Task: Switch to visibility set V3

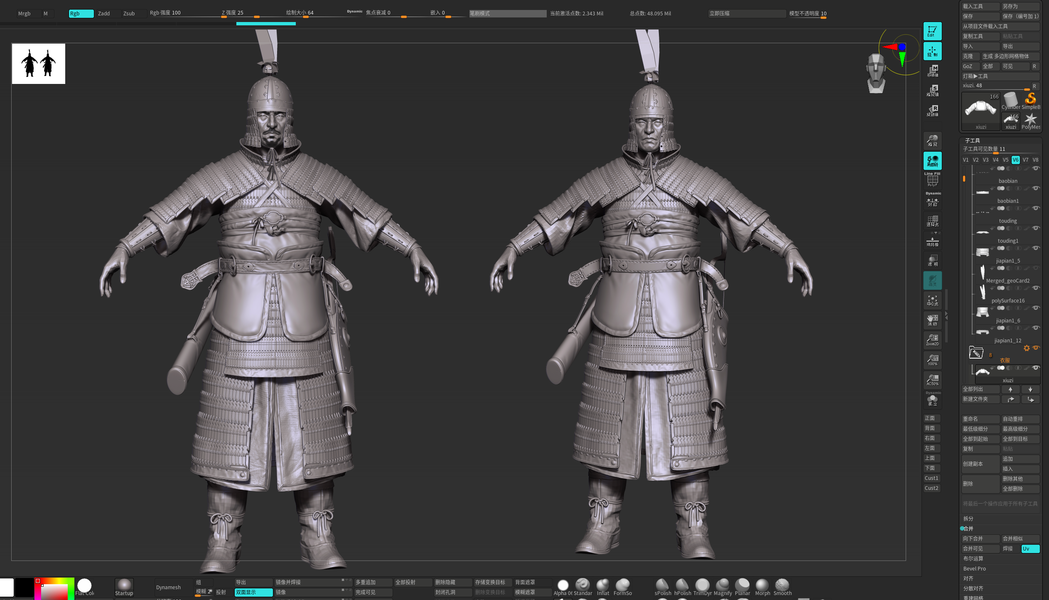Action: click(x=985, y=160)
